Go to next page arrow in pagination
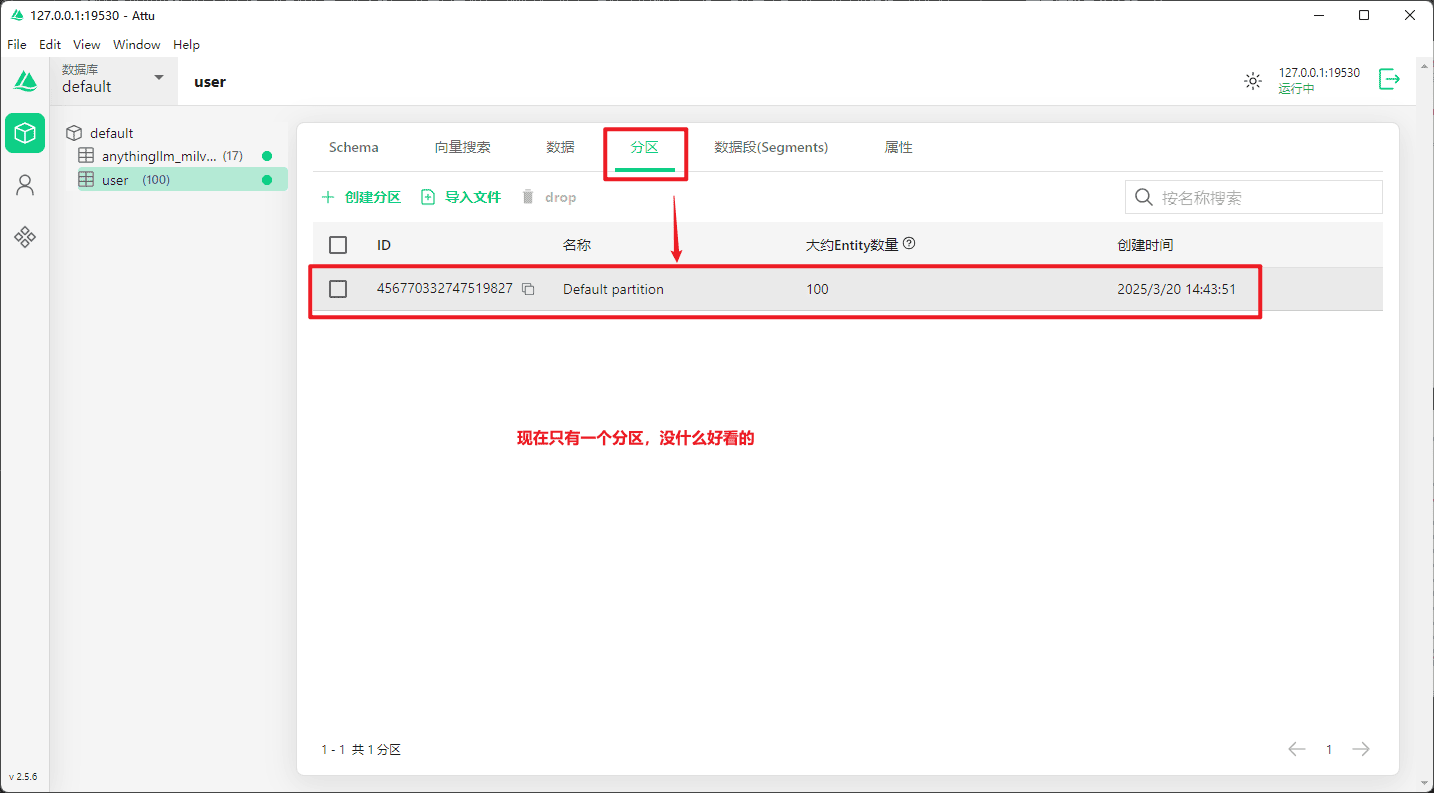The width and height of the screenshot is (1434, 793). pyautogui.click(x=1360, y=749)
